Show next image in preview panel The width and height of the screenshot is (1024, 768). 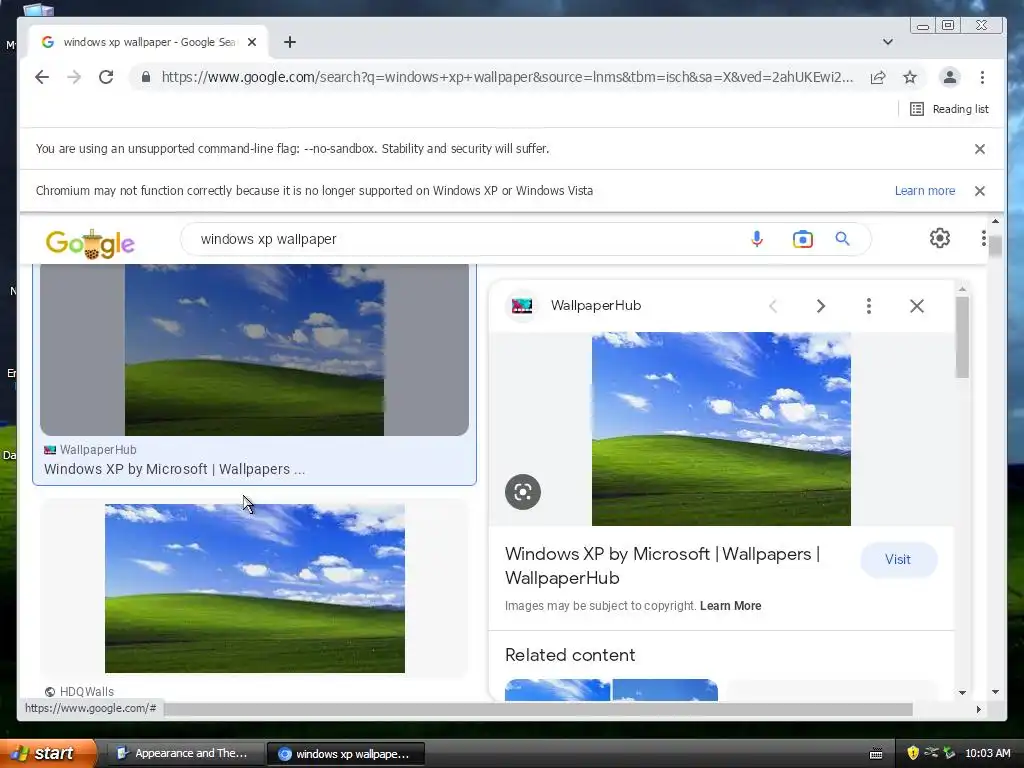[821, 306]
